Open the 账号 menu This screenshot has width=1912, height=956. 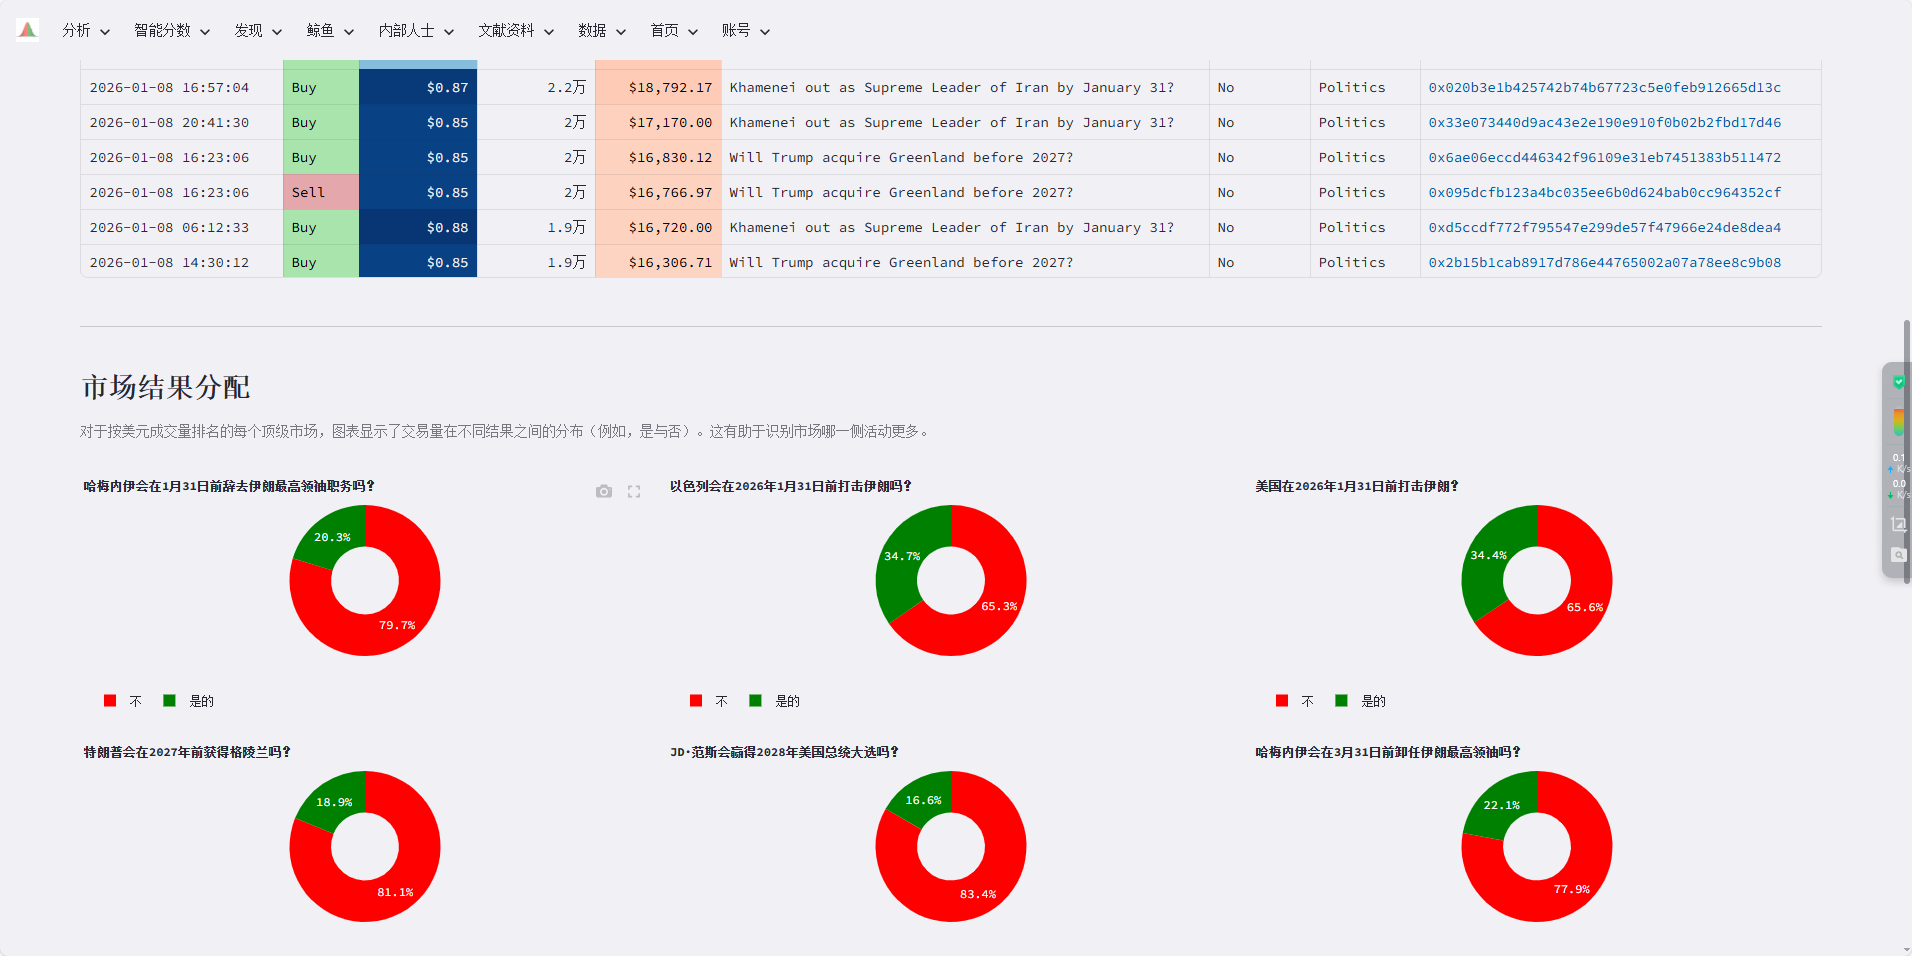click(745, 31)
